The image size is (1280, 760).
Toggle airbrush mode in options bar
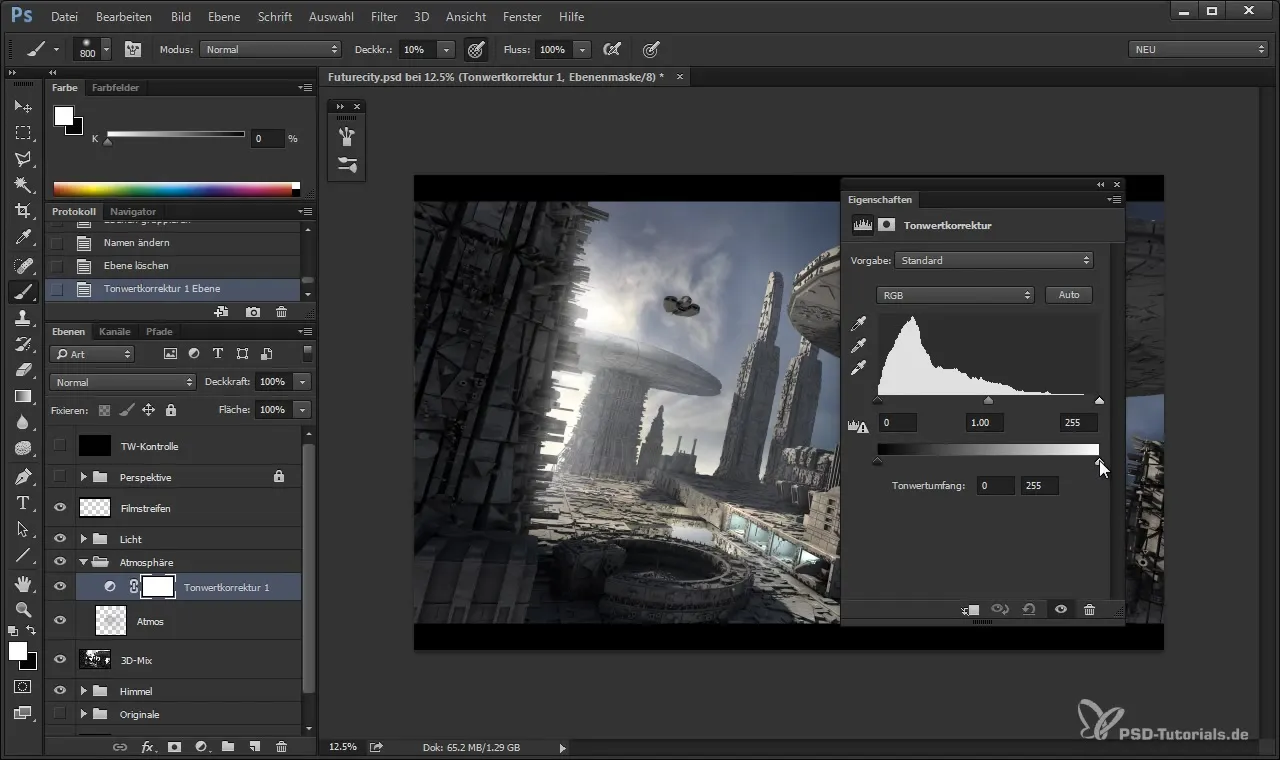pyautogui.click(x=611, y=49)
